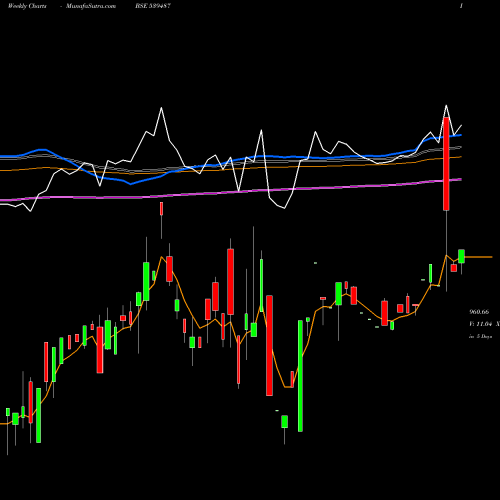Click the volume text 'V: 11.04'
Image resolution: width=500 pixels, height=500 pixels.
pyautogui.click(x=481, y=324)
